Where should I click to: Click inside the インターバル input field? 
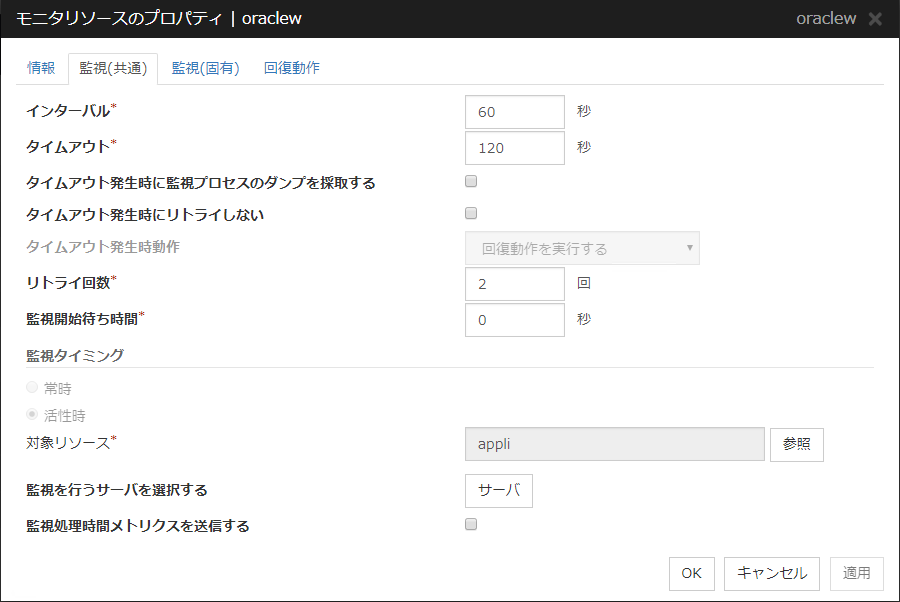(514, 112)
